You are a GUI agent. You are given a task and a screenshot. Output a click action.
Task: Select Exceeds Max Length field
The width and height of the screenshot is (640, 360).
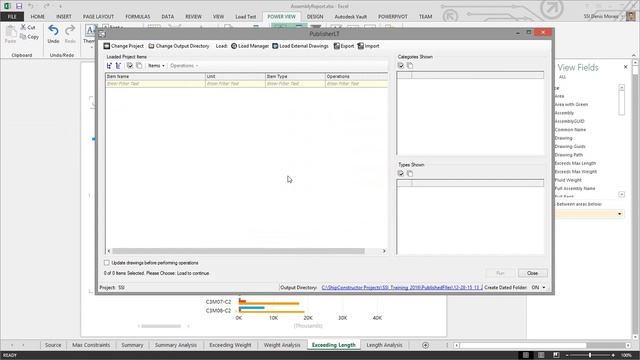(x=575, y=163)
